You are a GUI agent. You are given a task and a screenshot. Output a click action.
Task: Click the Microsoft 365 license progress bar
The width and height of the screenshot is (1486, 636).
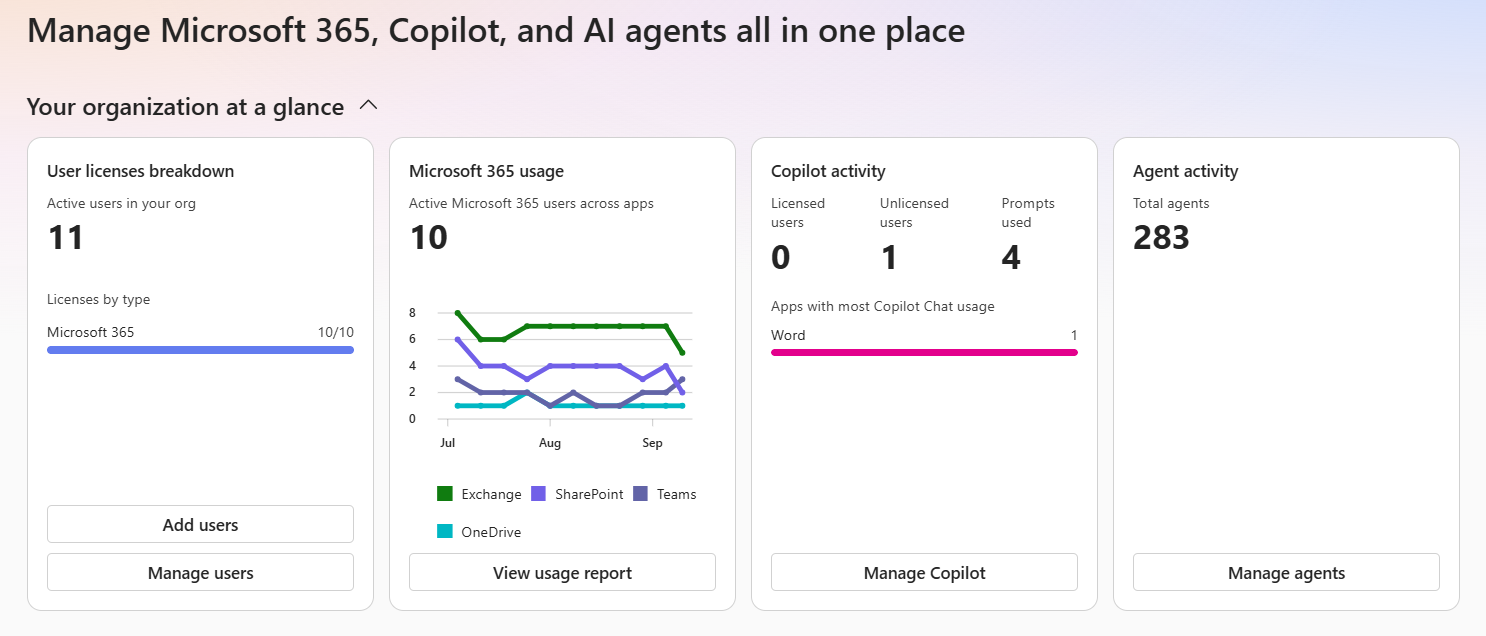[x=200, y=350]
